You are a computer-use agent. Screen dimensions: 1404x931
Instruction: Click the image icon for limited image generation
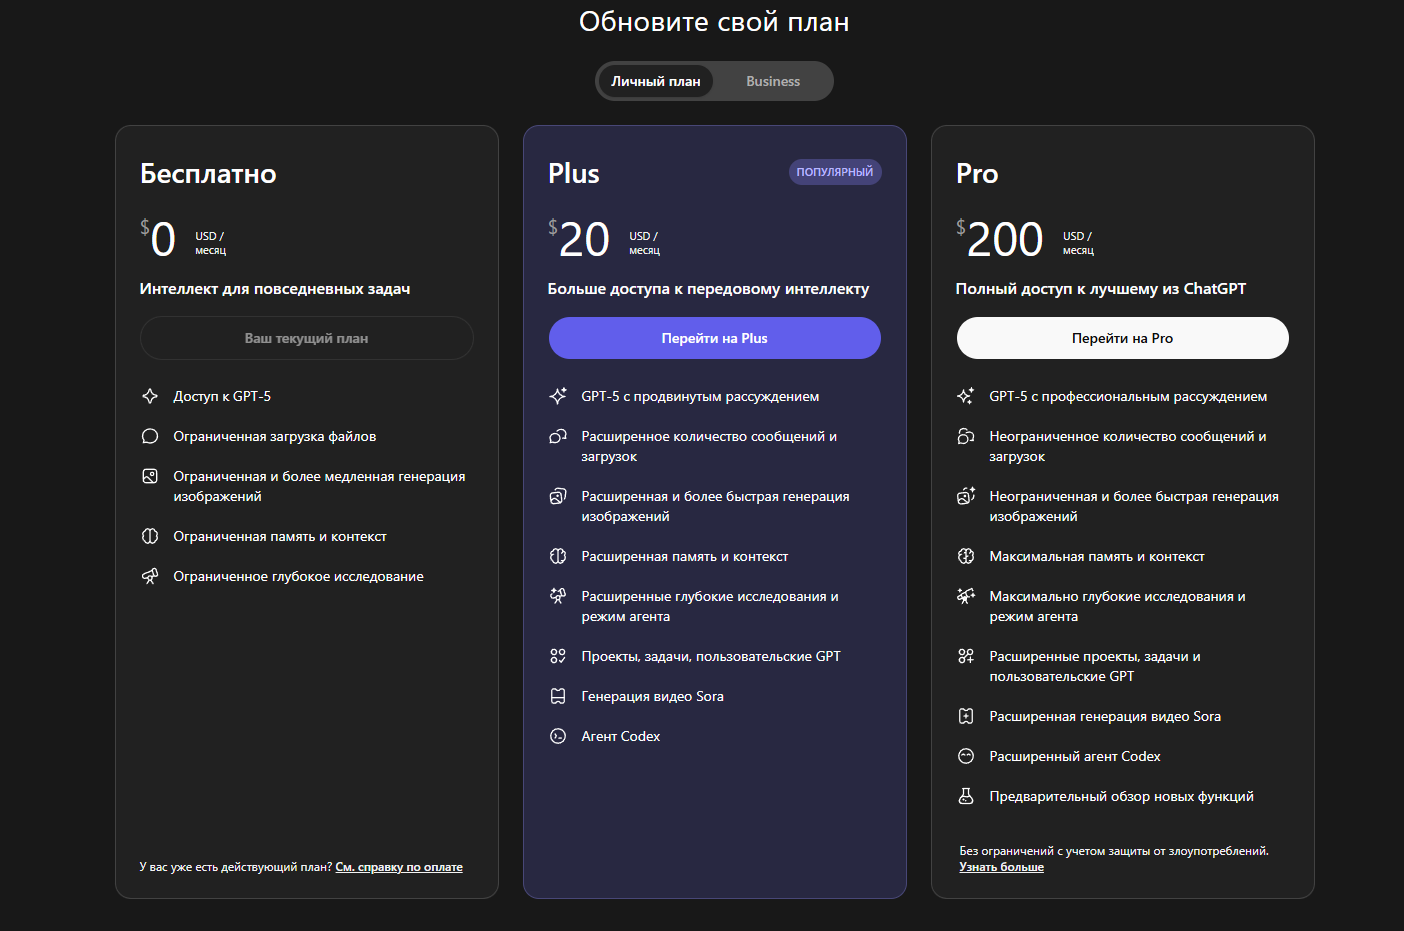point(150,476)
